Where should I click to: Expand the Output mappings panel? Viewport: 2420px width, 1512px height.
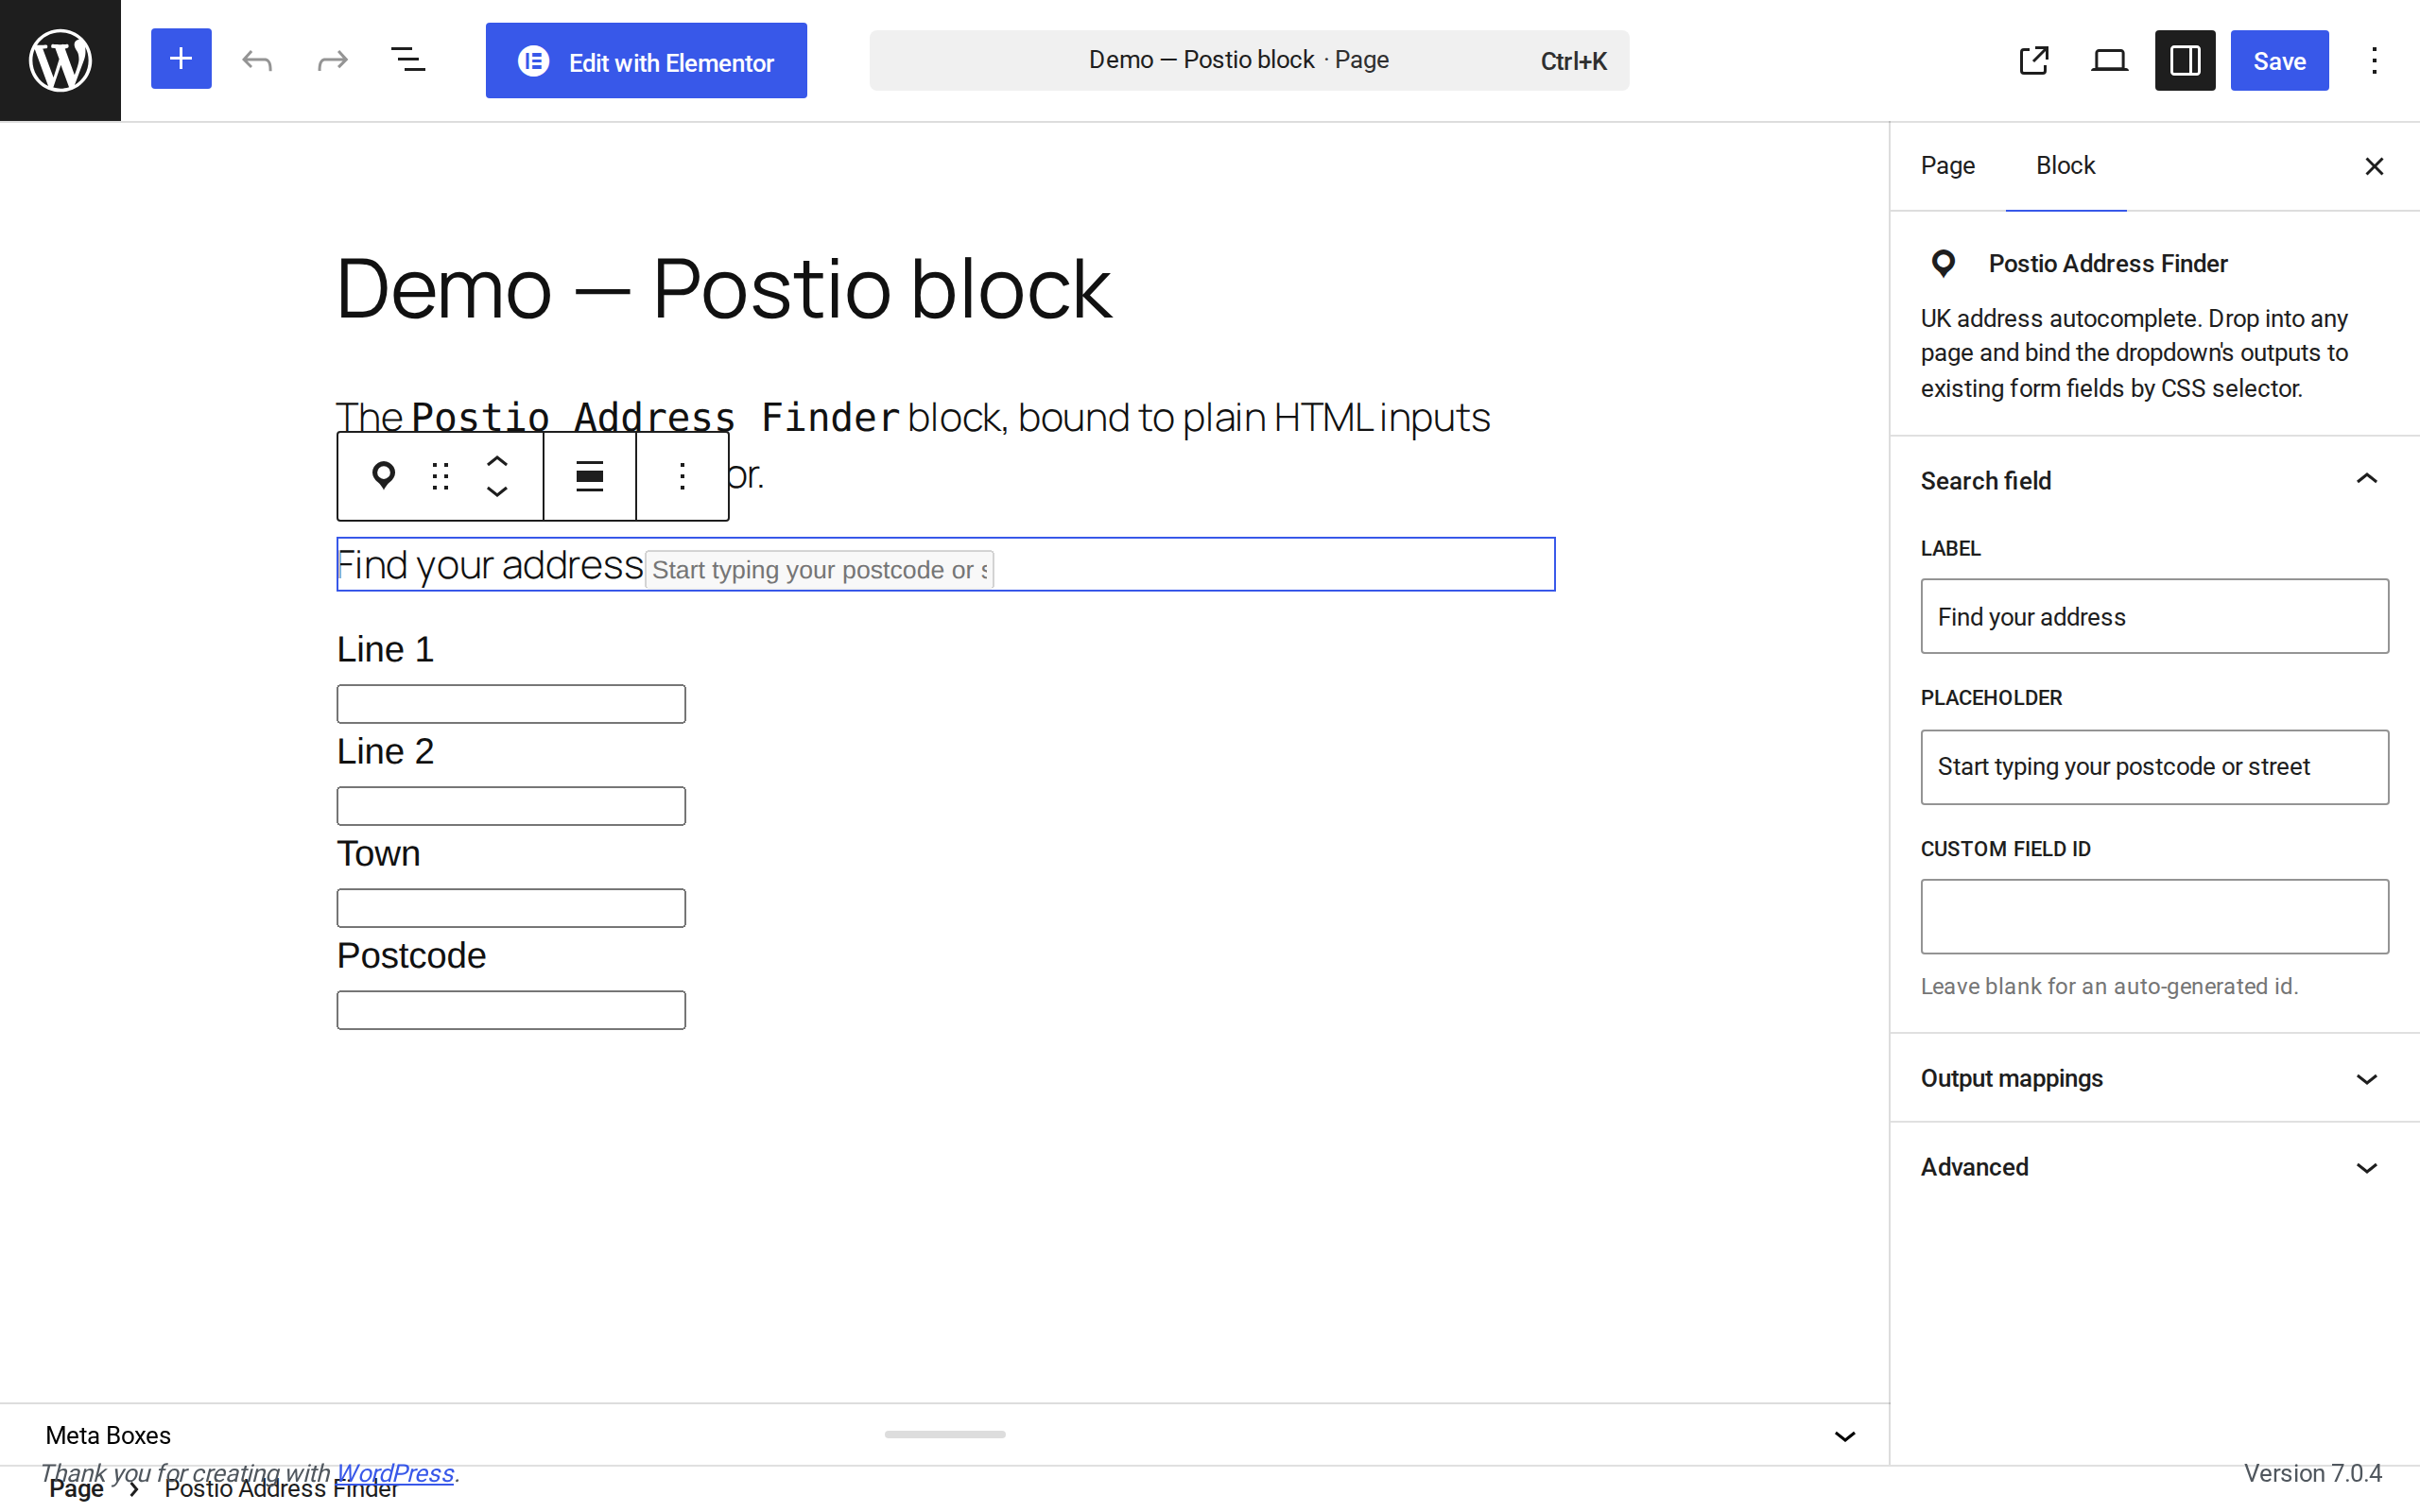(x=2154, y=1079)
